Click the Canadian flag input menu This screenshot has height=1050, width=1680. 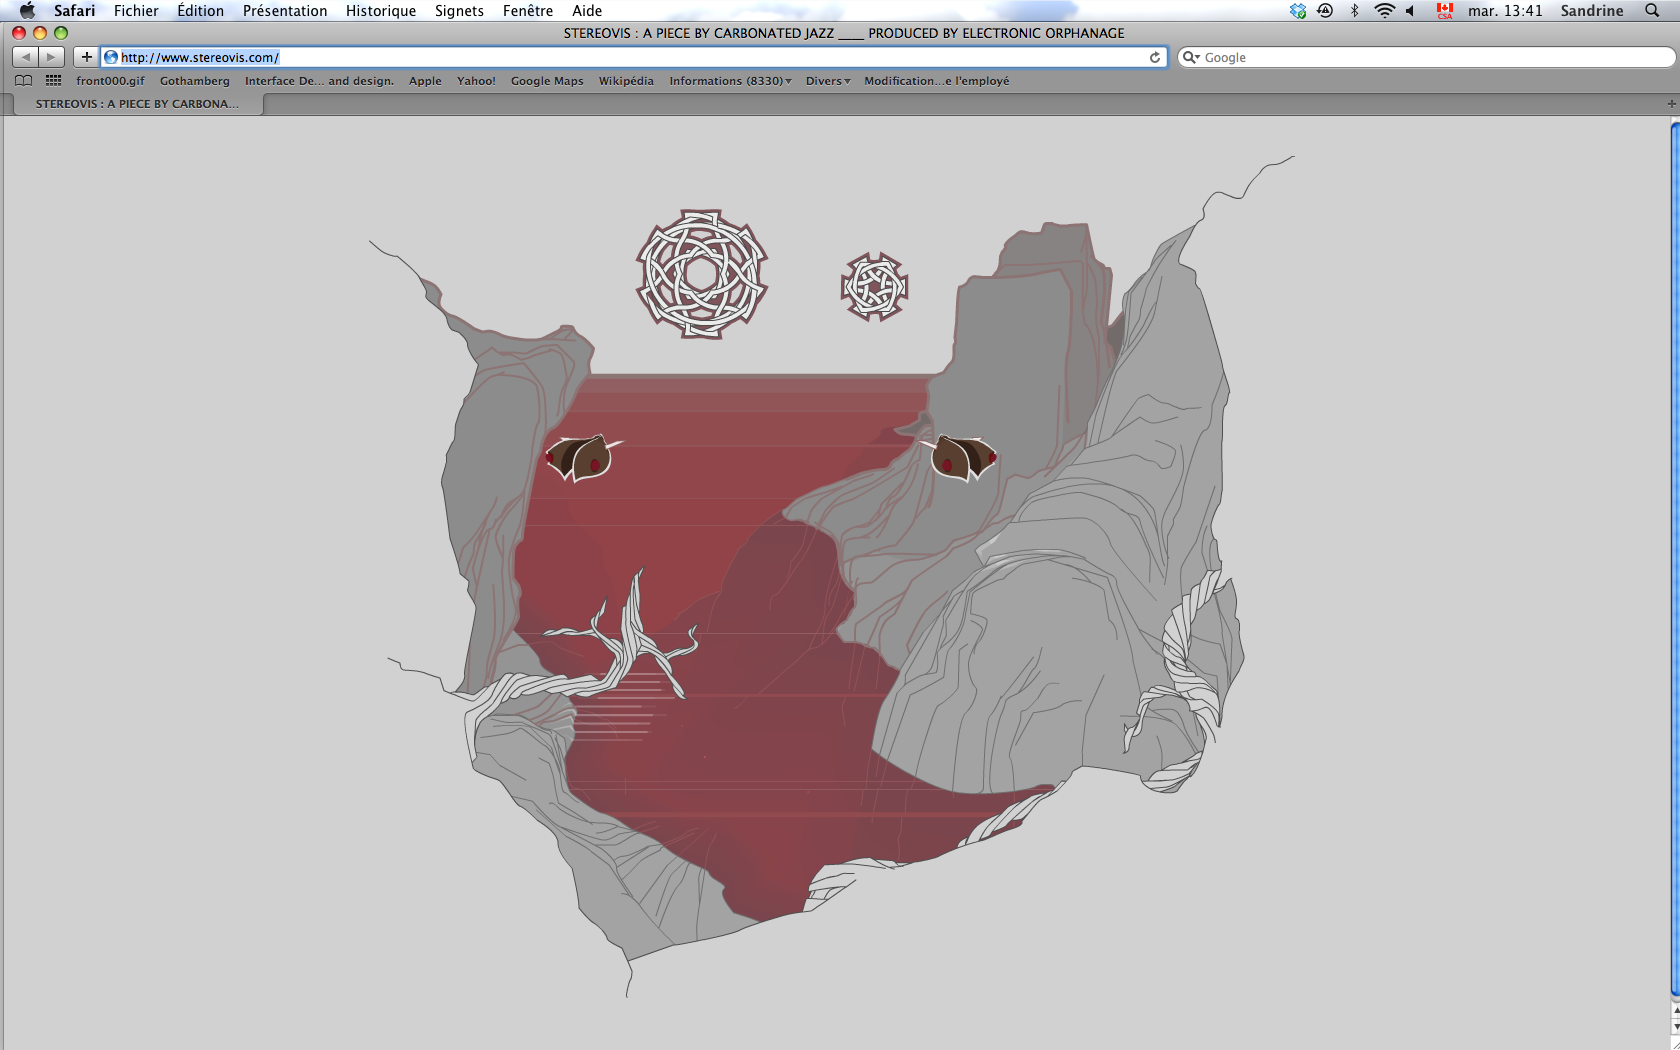tap(1444, 11)
